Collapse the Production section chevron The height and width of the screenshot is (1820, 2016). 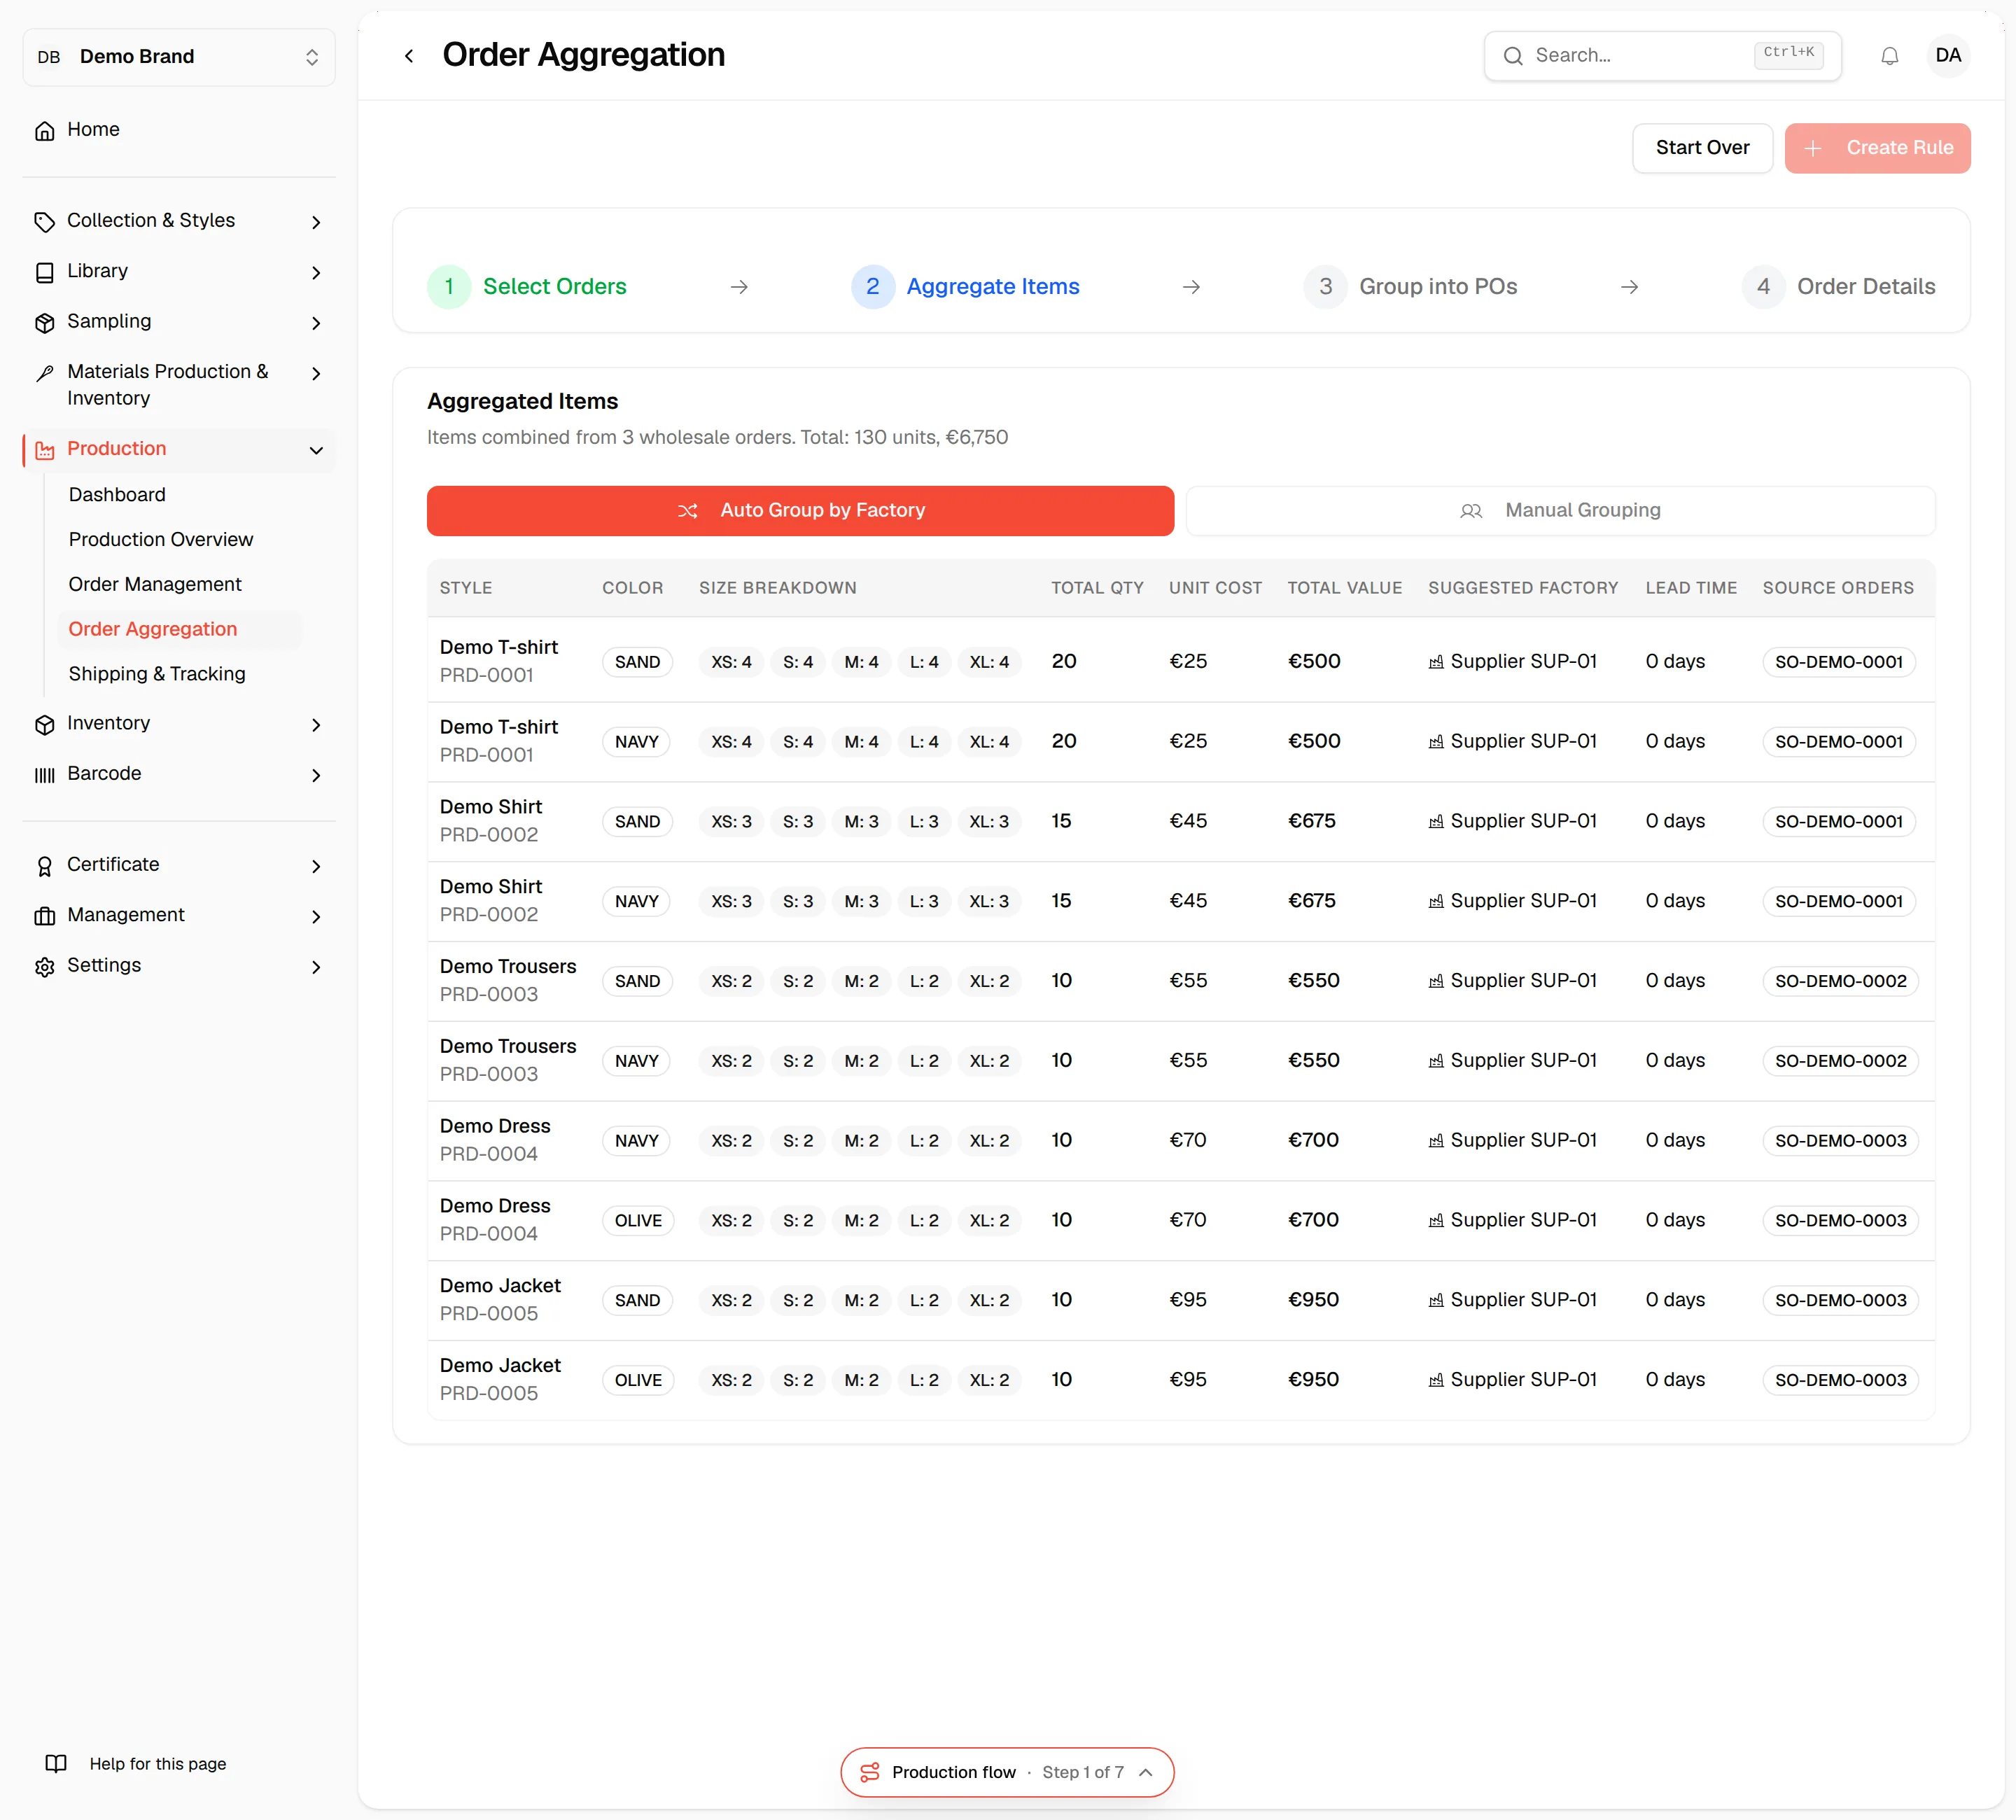point(316,450)
